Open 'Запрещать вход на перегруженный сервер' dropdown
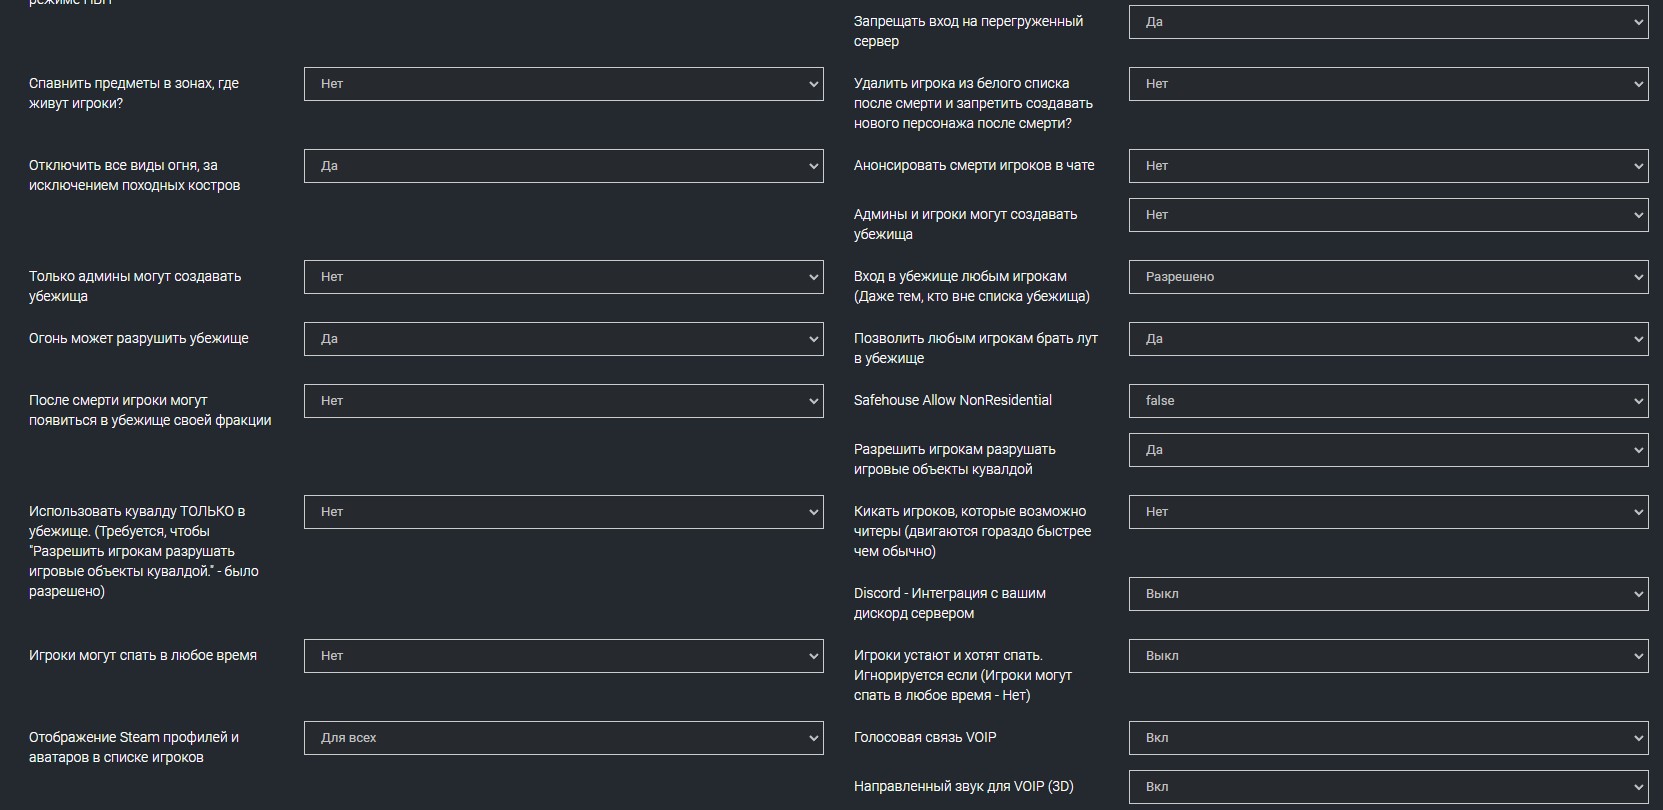 click(1388, 22)
